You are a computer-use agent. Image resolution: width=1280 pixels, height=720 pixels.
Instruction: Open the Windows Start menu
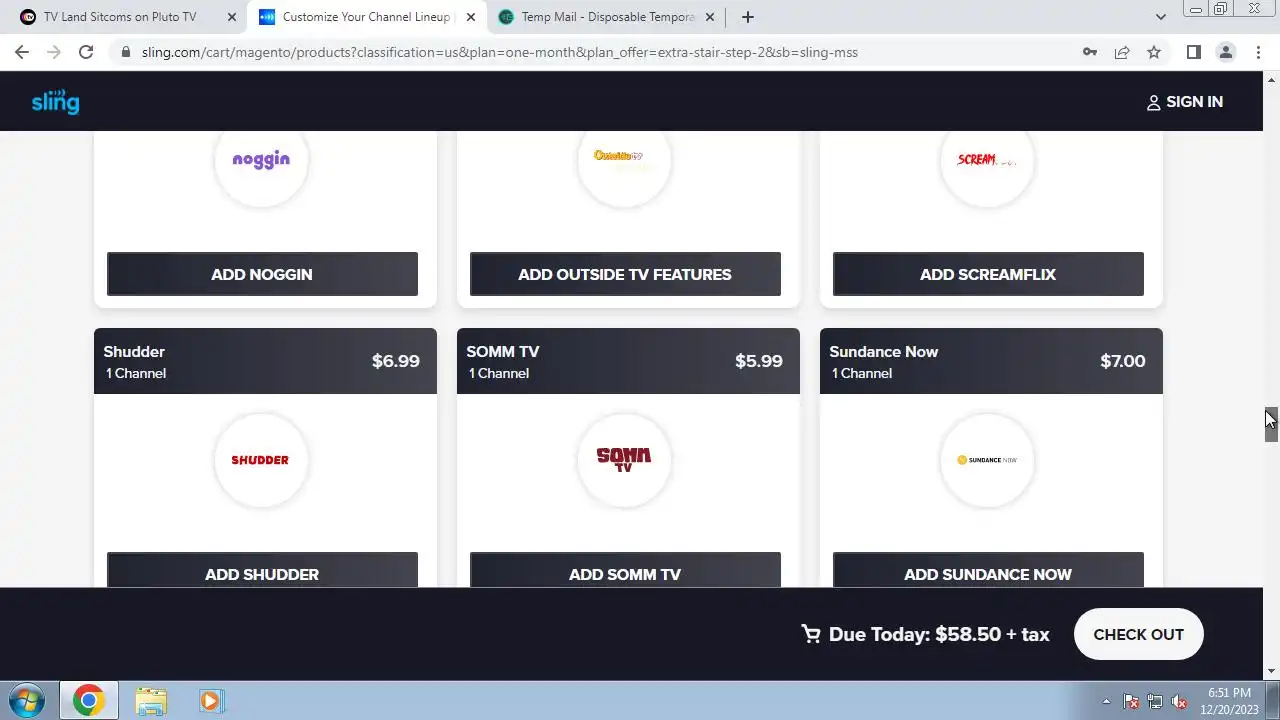click(x=26, y=700)
